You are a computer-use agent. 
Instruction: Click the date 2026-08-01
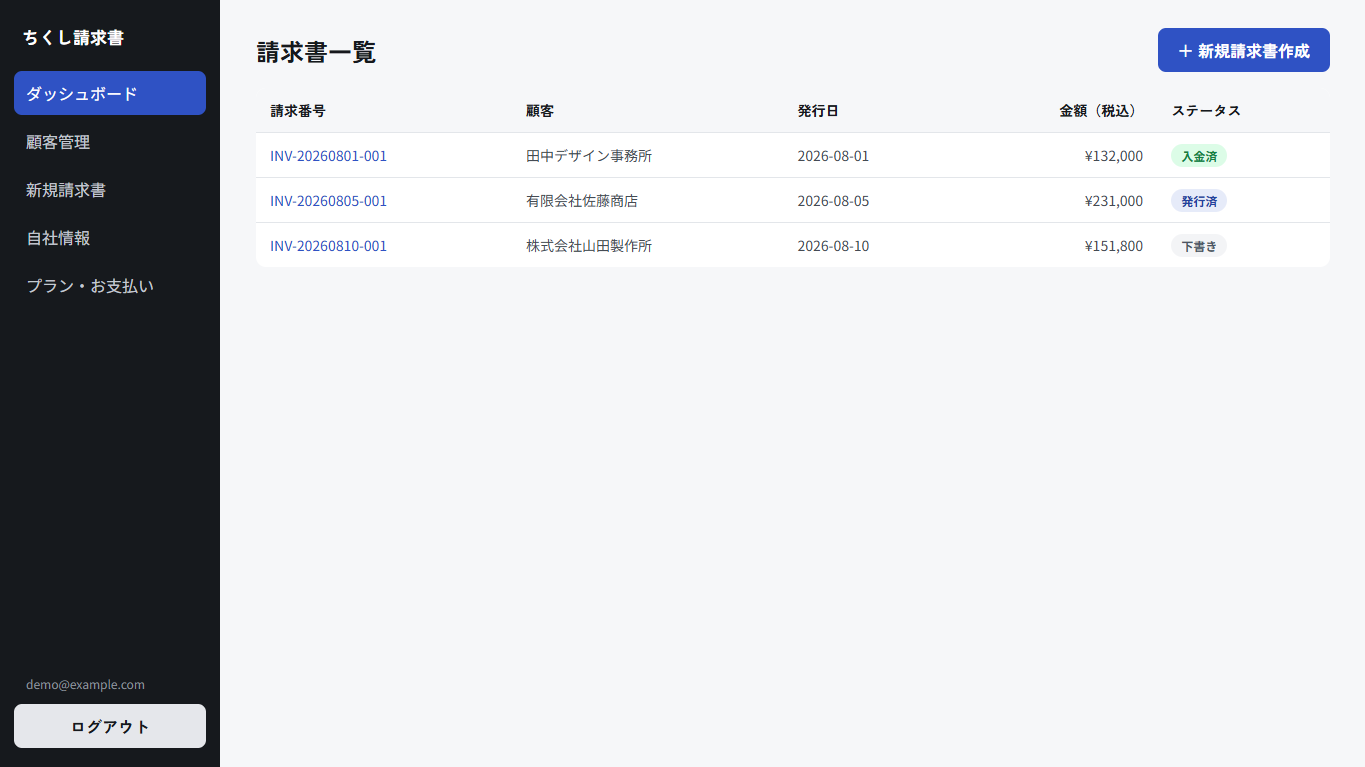pos(833,156)
